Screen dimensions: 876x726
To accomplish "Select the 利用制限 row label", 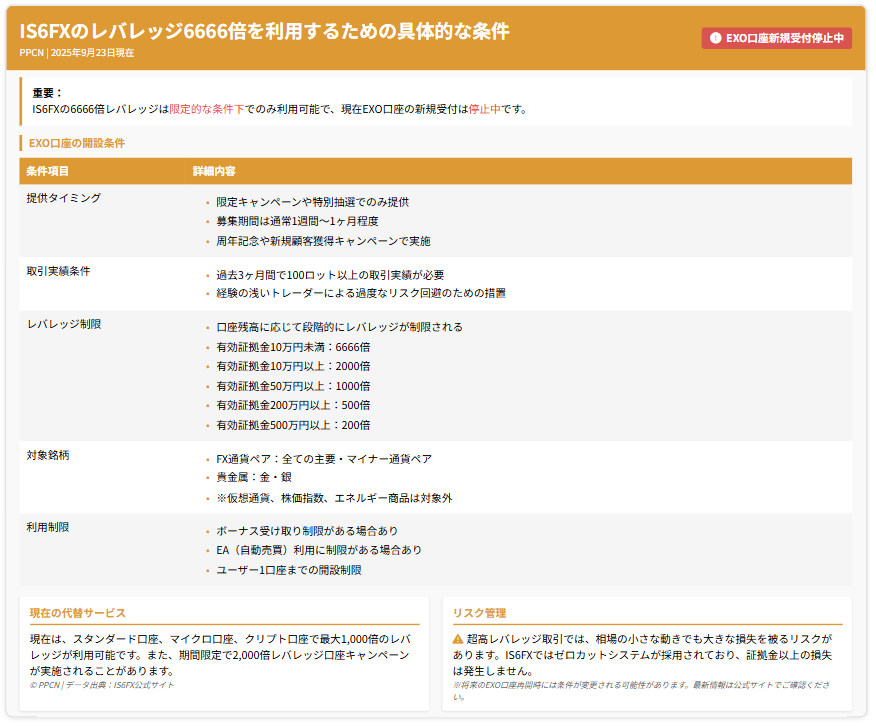I will click(48, 527).
